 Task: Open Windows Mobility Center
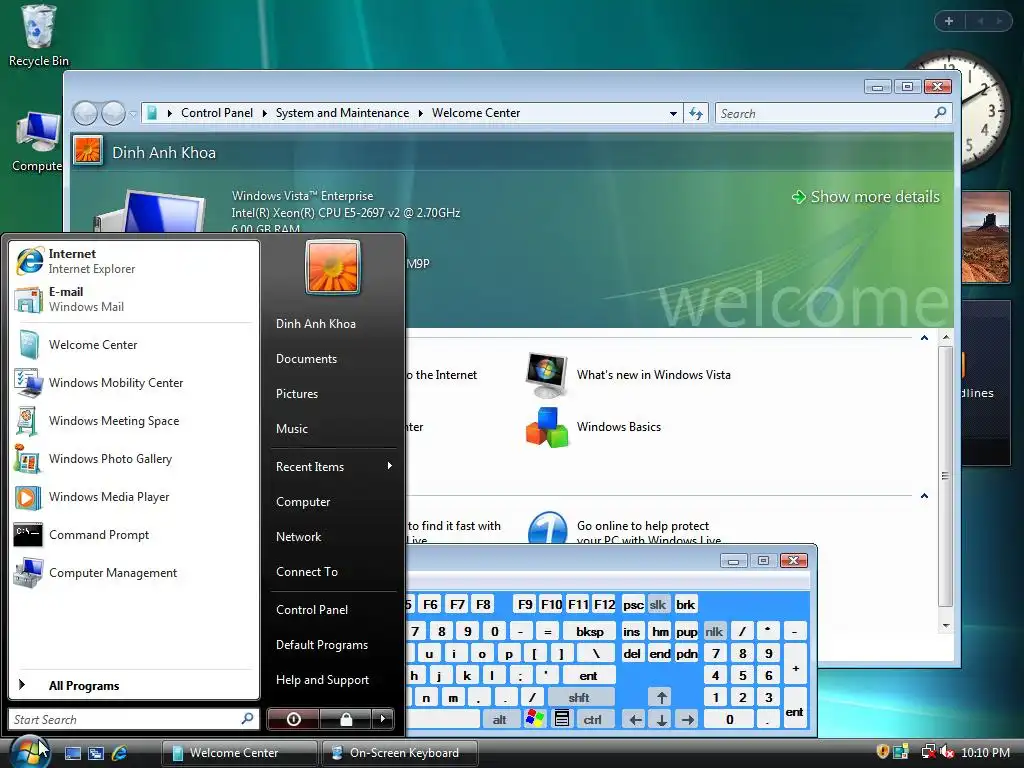click(x=134, y=383)
